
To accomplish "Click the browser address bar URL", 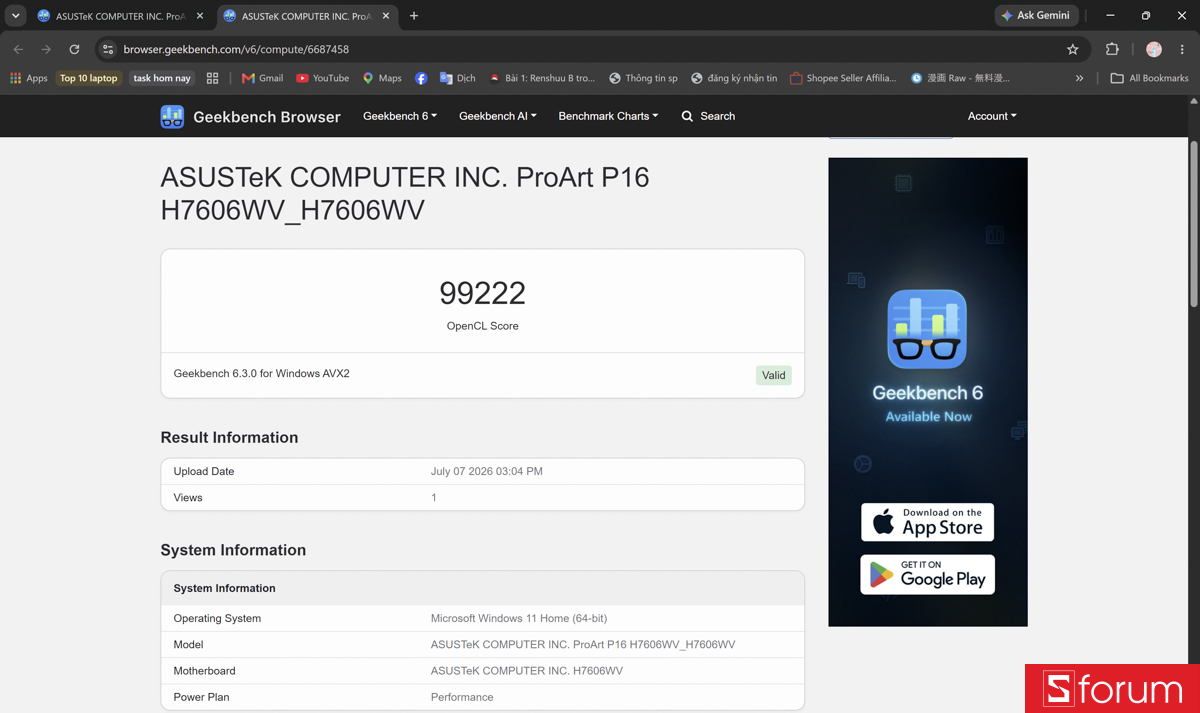I will pyautogui.click(x=236, y=49).
